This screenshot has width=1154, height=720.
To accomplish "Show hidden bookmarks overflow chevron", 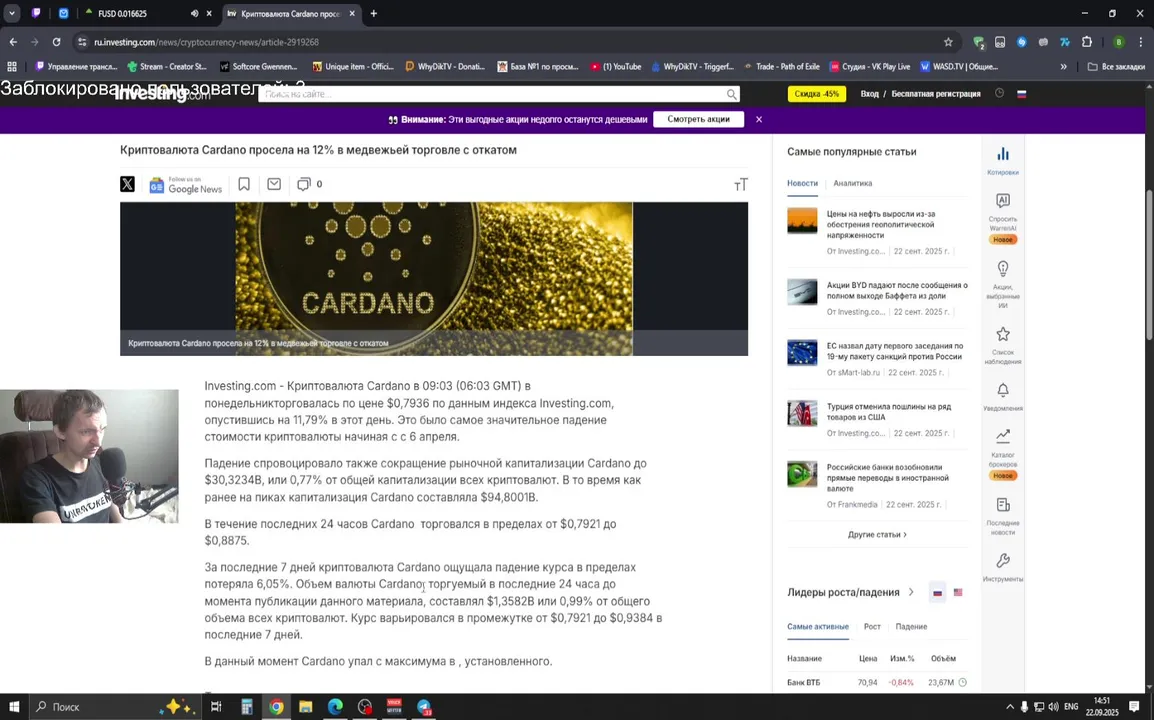I will point(1063,66).
